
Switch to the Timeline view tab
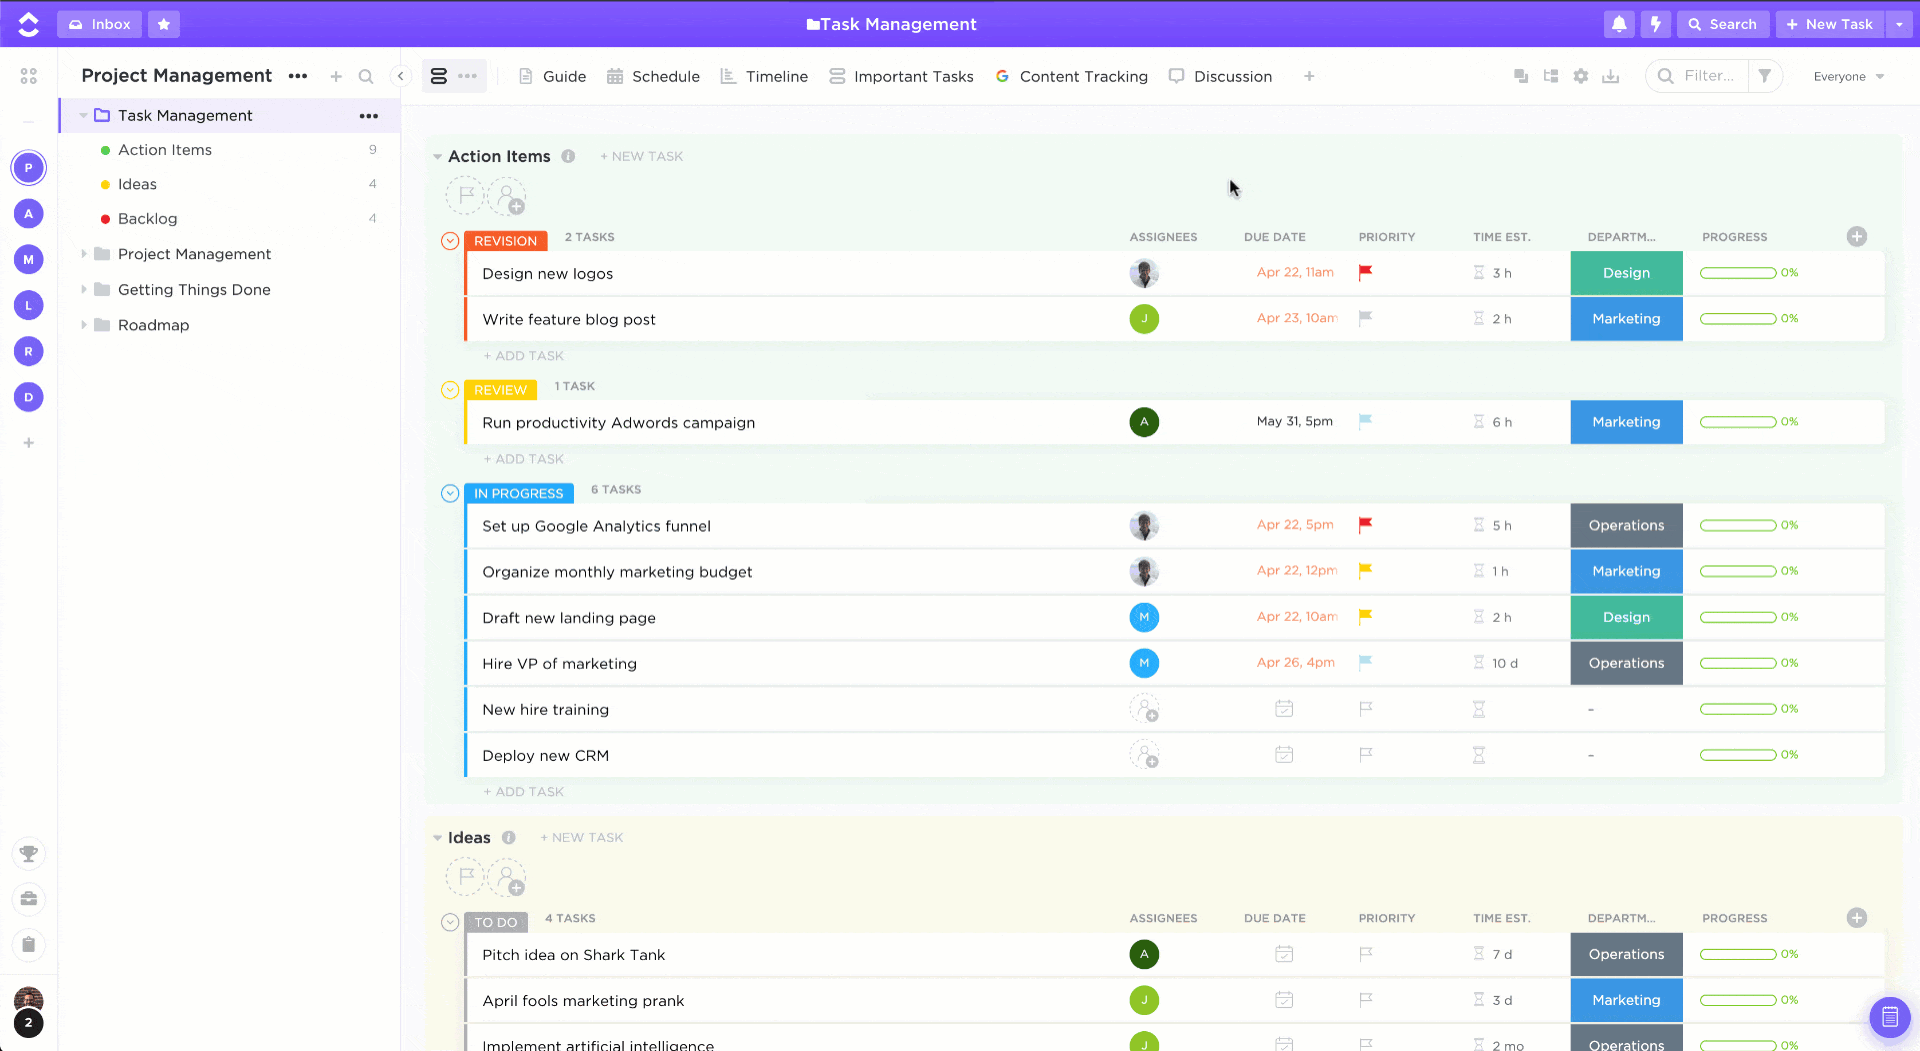click(x=765, y=77)
